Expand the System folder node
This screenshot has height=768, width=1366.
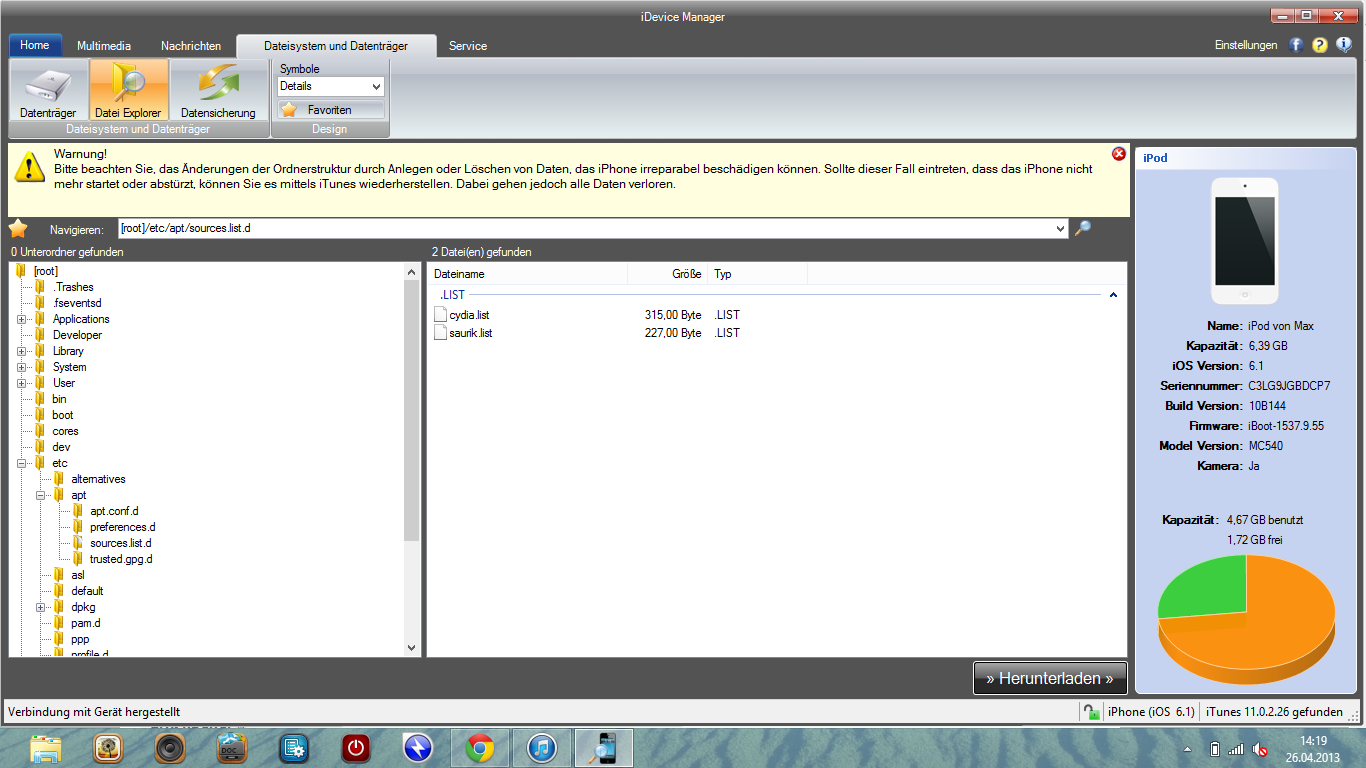pyautogui.click(x=22, y=367)
